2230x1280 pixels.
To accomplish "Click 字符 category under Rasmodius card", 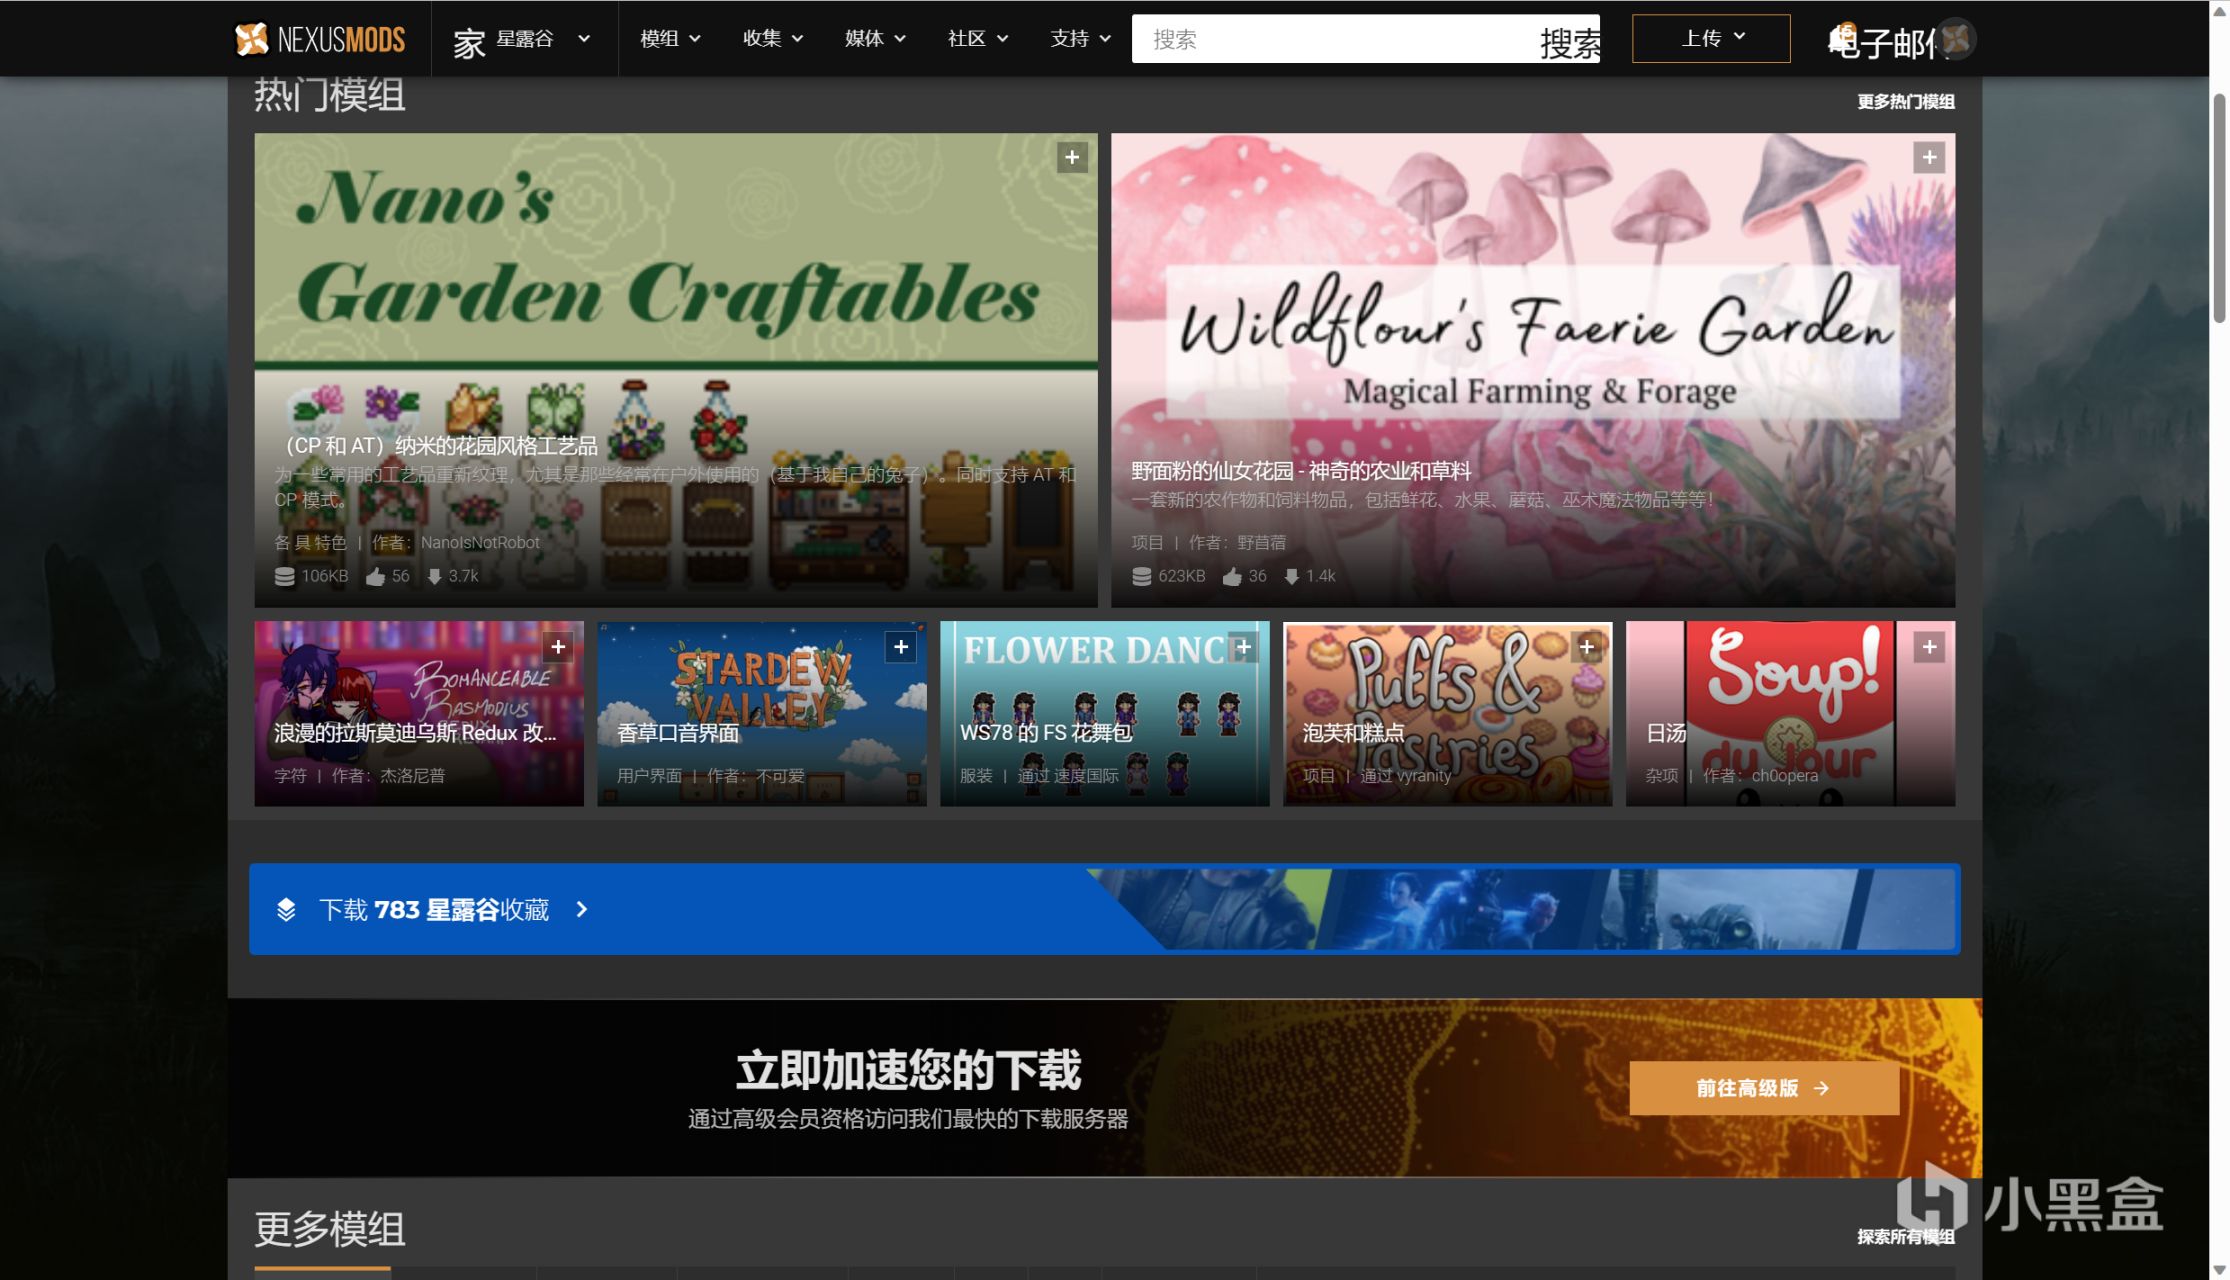I will click(291, 775).
